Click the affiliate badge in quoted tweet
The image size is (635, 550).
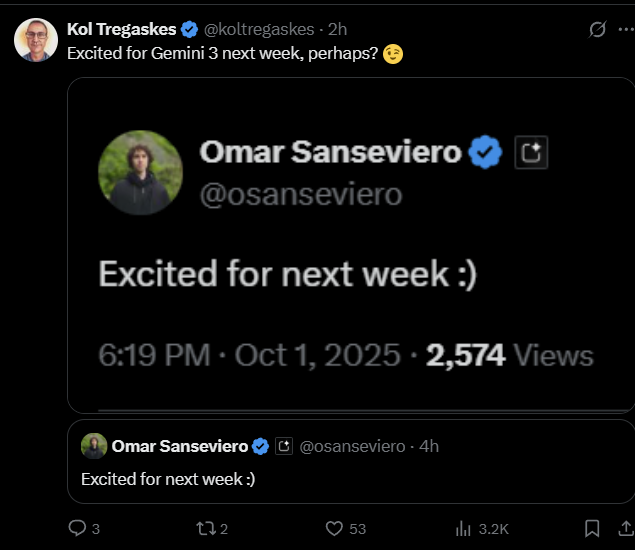point(284,446)
